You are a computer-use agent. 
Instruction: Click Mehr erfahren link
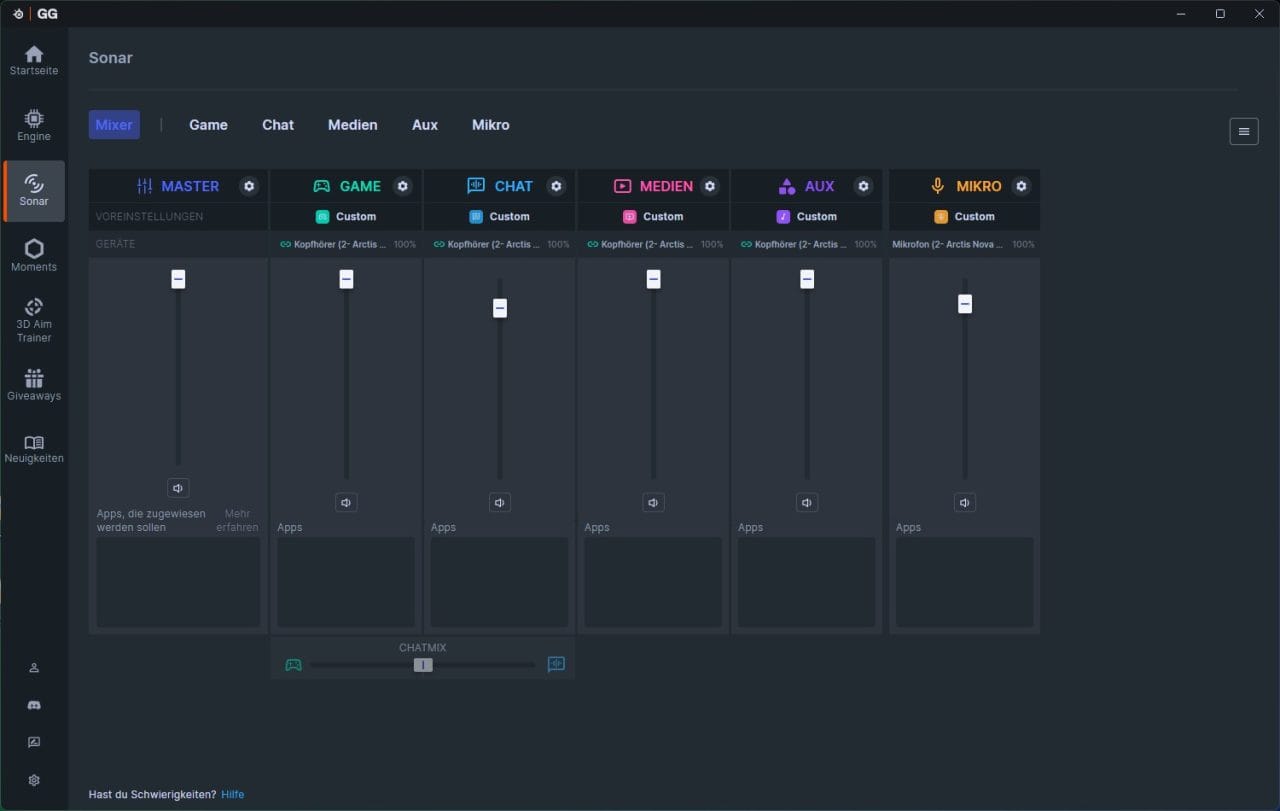coord(237,520)
